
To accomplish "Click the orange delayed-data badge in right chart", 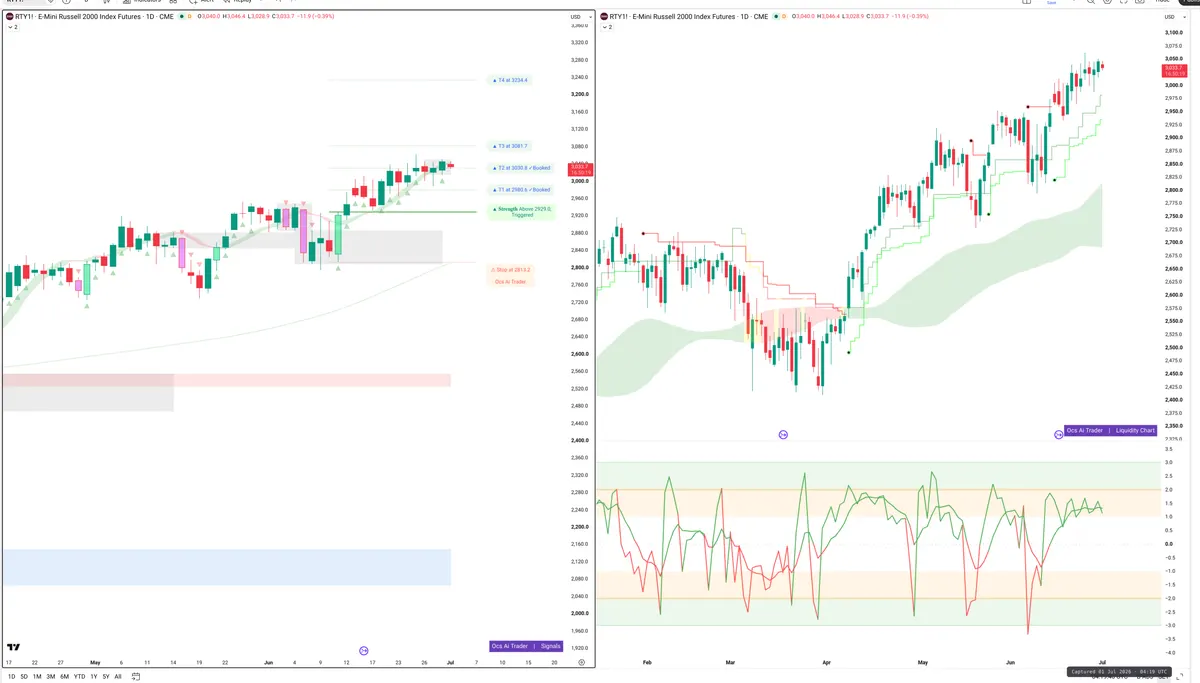I will click(x=785, y=16).
